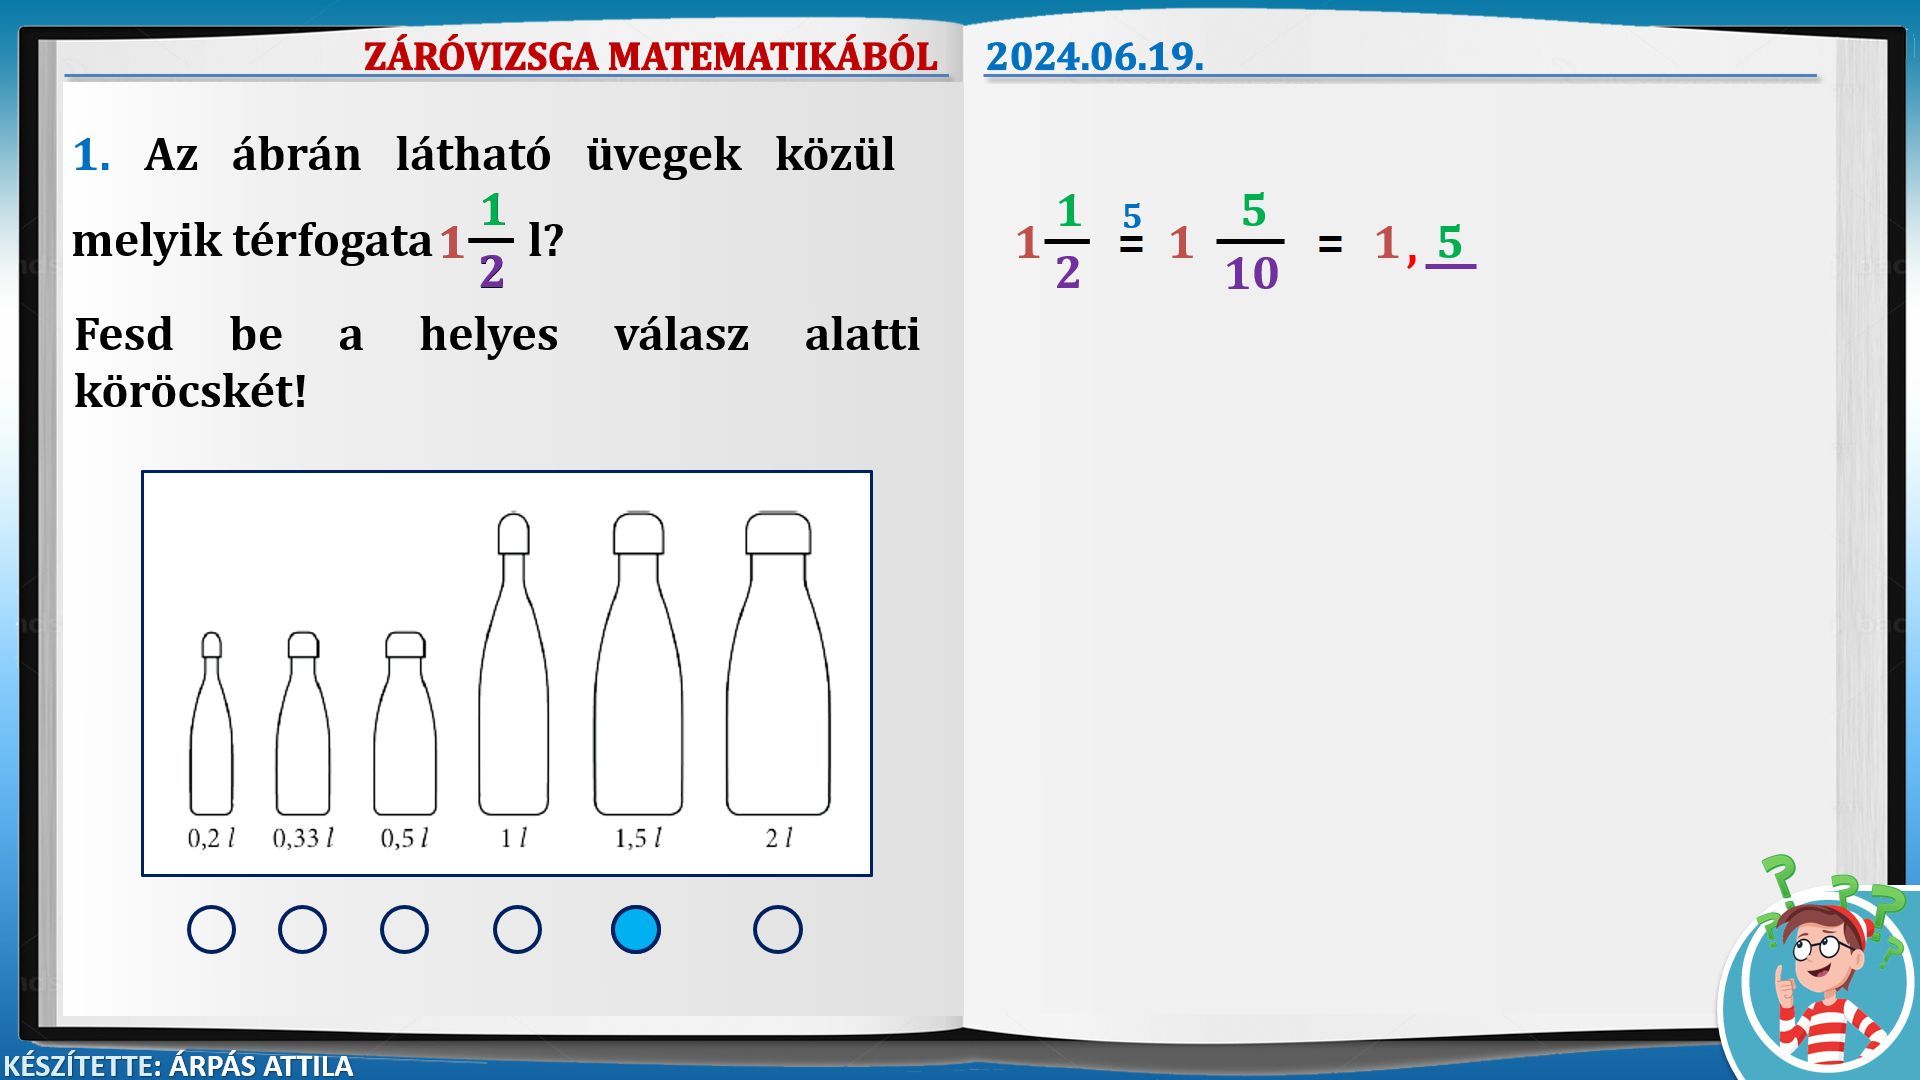
Task: Click the 1 l bottle drawing
Action: [514, 690]
